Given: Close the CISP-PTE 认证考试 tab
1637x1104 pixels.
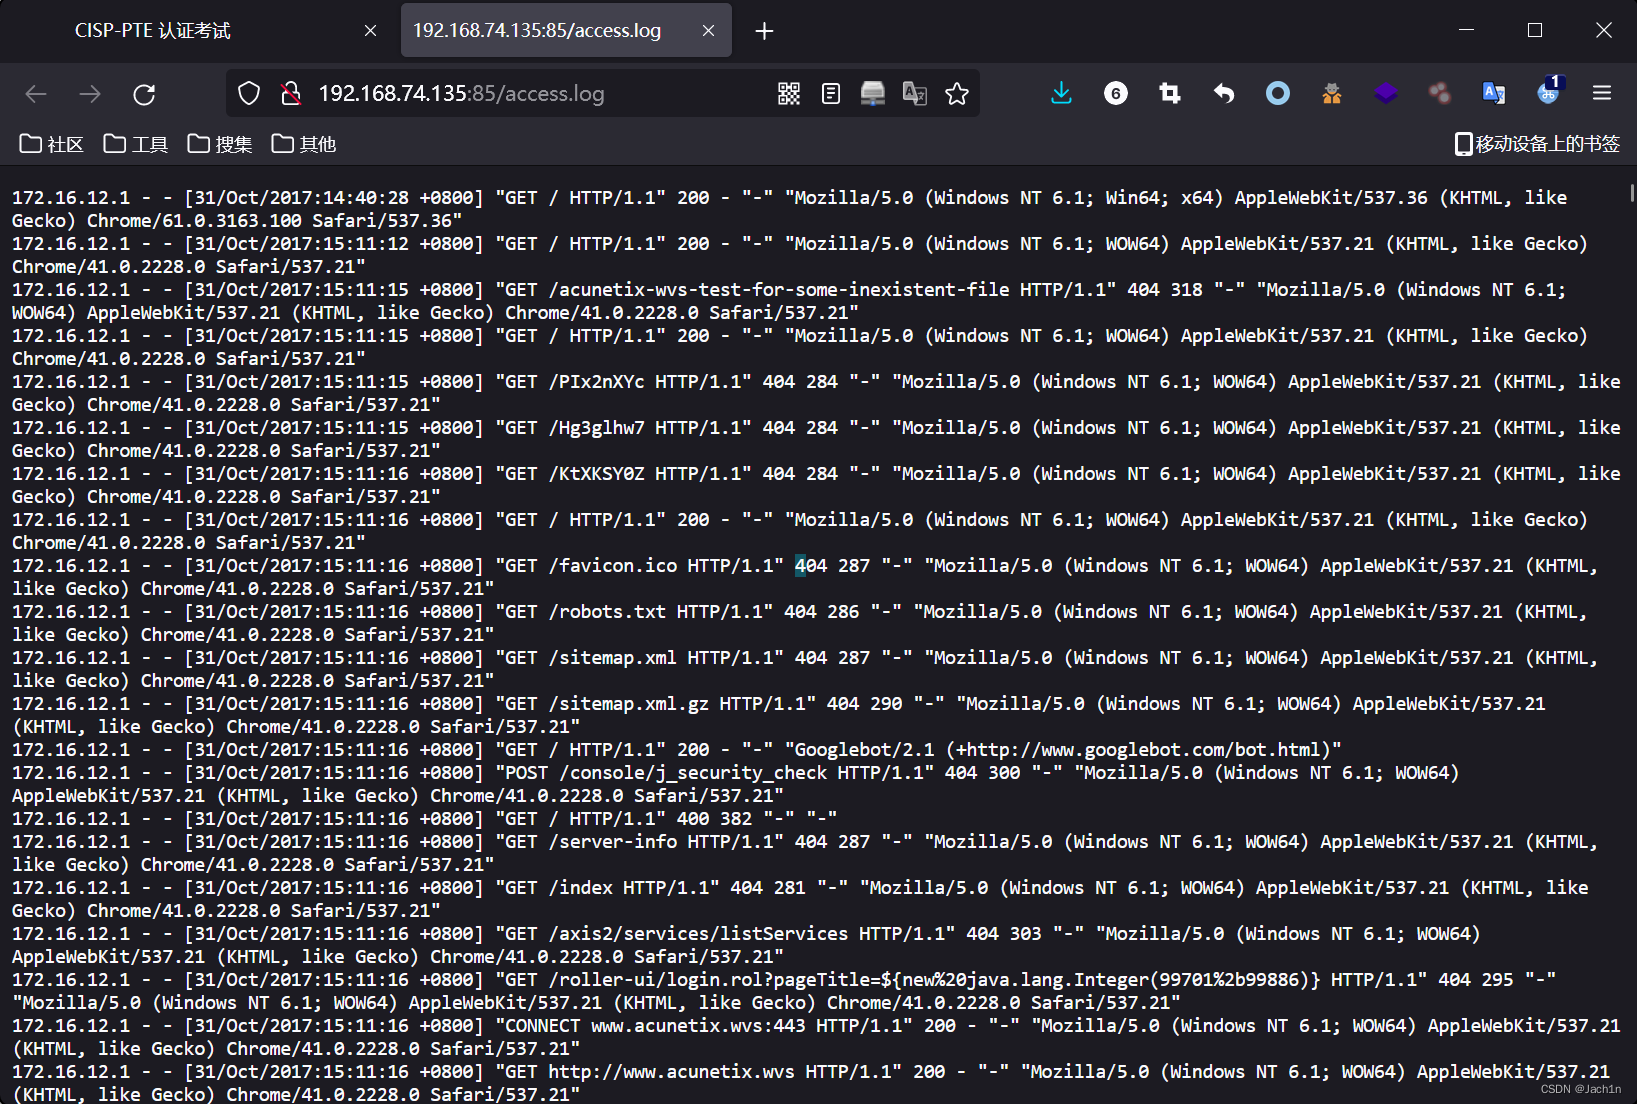Looking at the screenshot, I should click(x=371, y=31).
